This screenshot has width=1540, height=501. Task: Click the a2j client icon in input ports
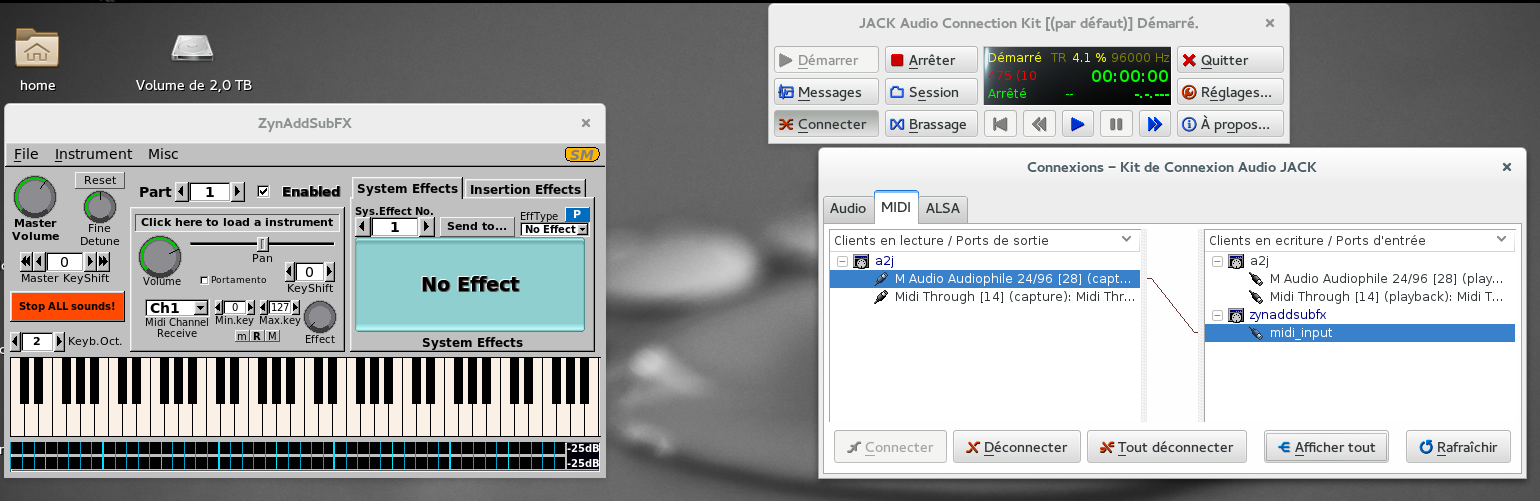[1235, 261]
